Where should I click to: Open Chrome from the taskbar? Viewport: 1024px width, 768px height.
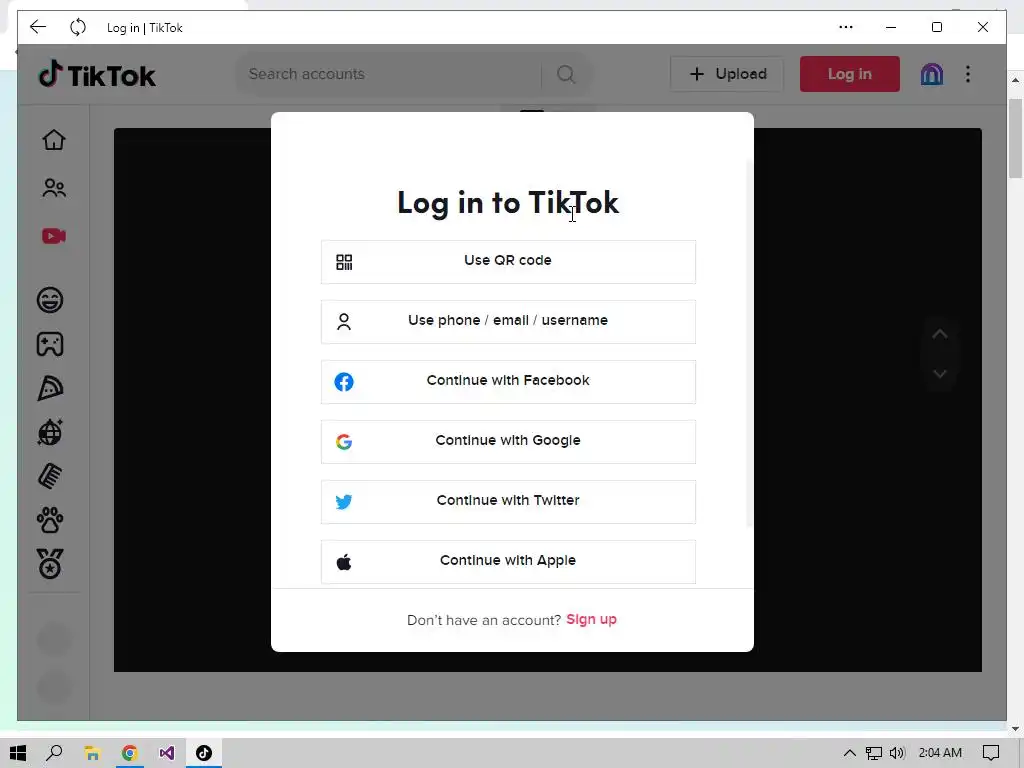pos(129,753)
